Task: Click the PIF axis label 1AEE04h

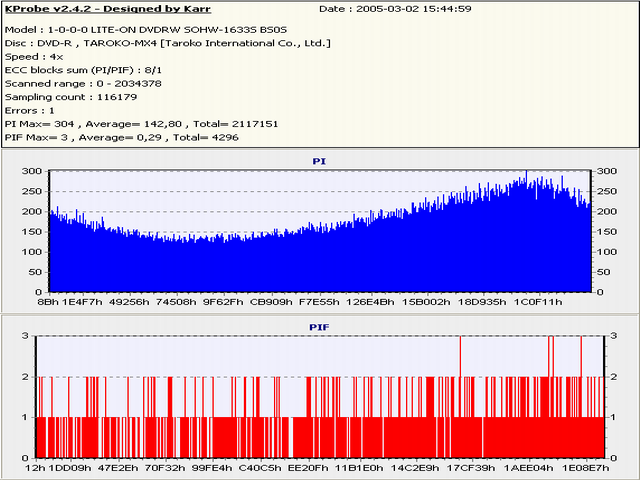Action: 528,468
